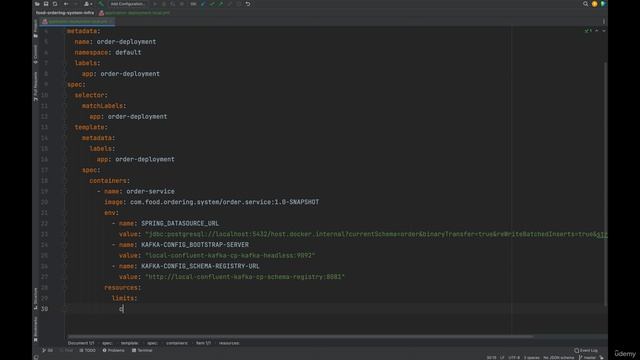Click the 'template:' breadcrumb at bottom
640x360 pixels.
[x=129, y=343]
